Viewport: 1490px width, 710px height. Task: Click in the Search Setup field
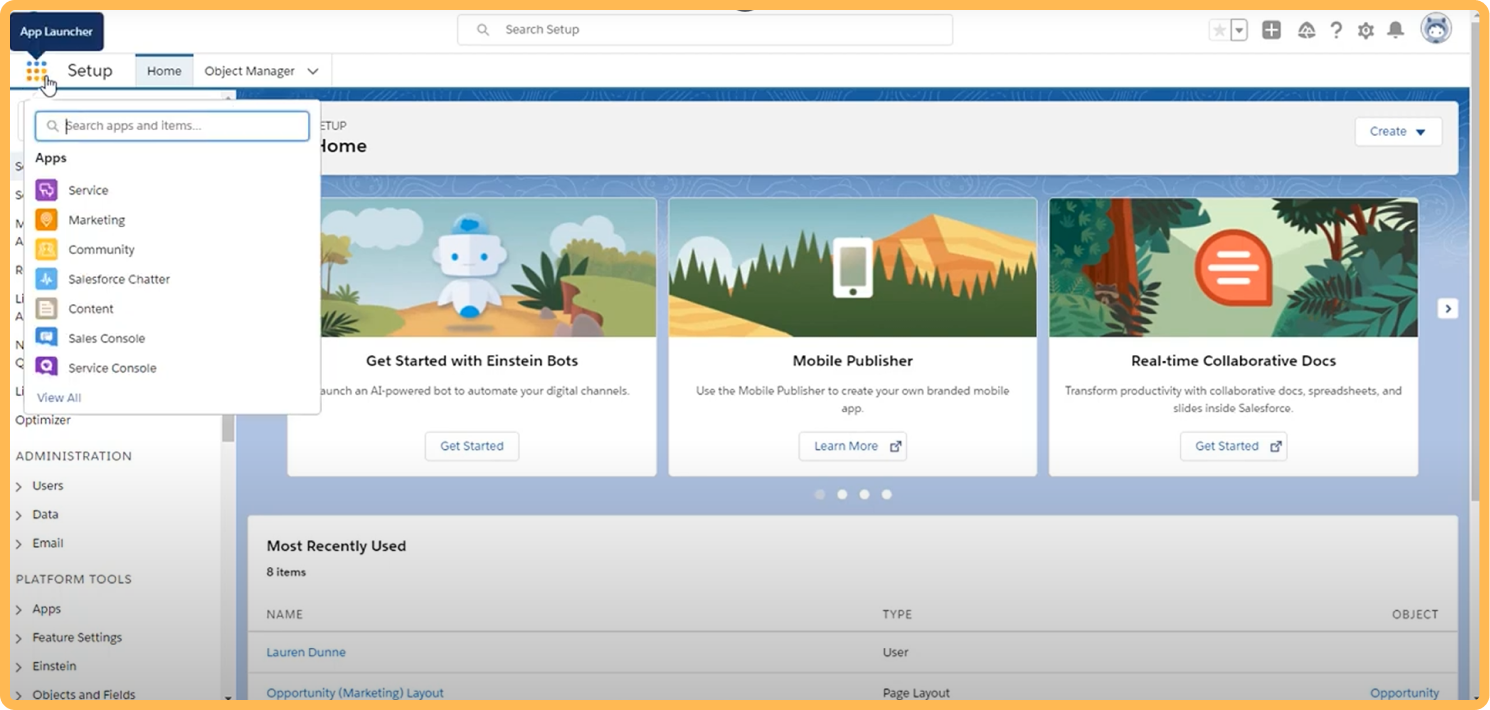705,30
